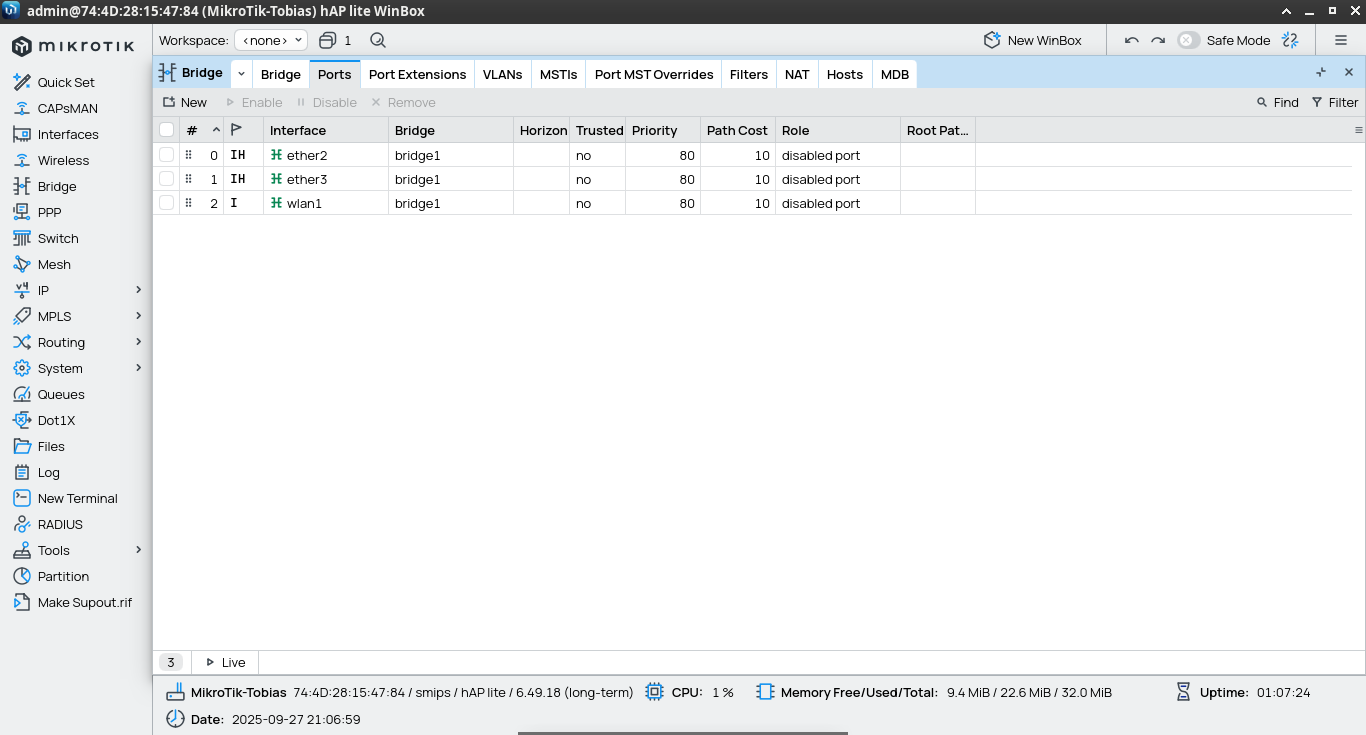This screenshot has height=735, width=1366.
Task: Open CAPsMAN from the sidebar
Action: tap(67, 108)
